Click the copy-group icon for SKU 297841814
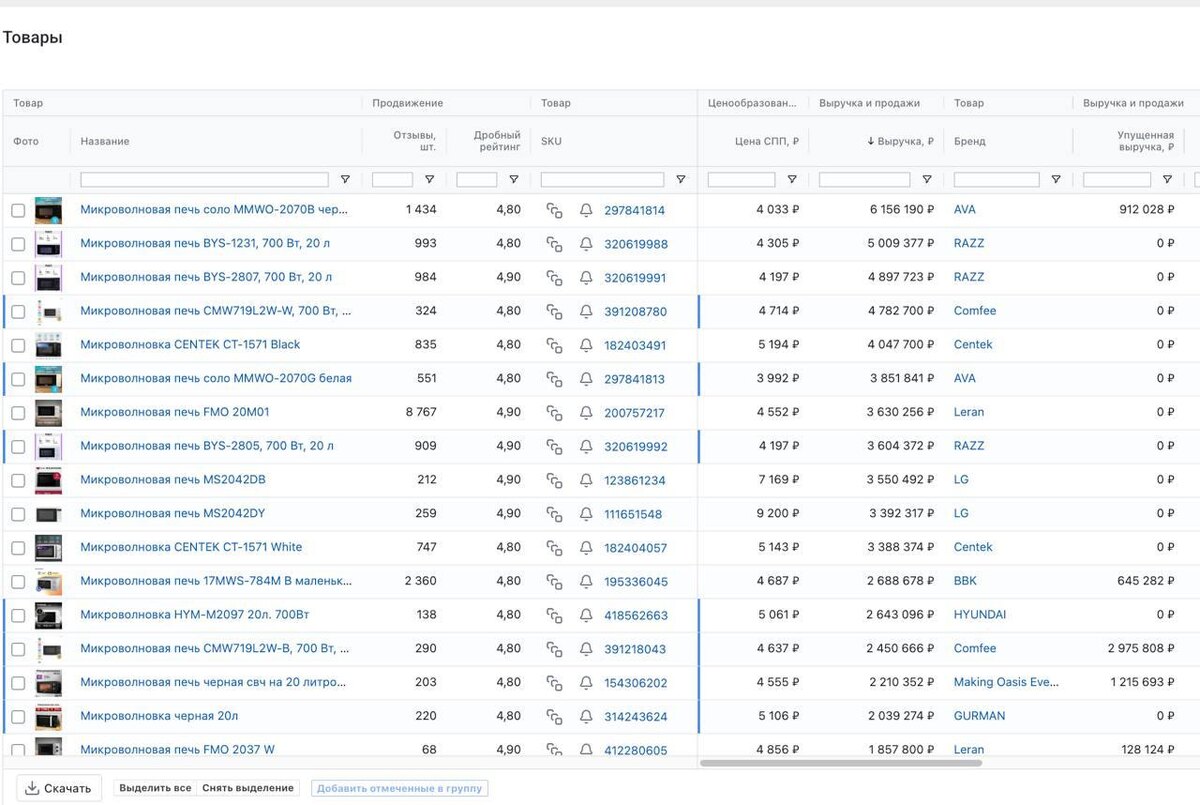The image size is (1200, 805). tap(554, 210)
